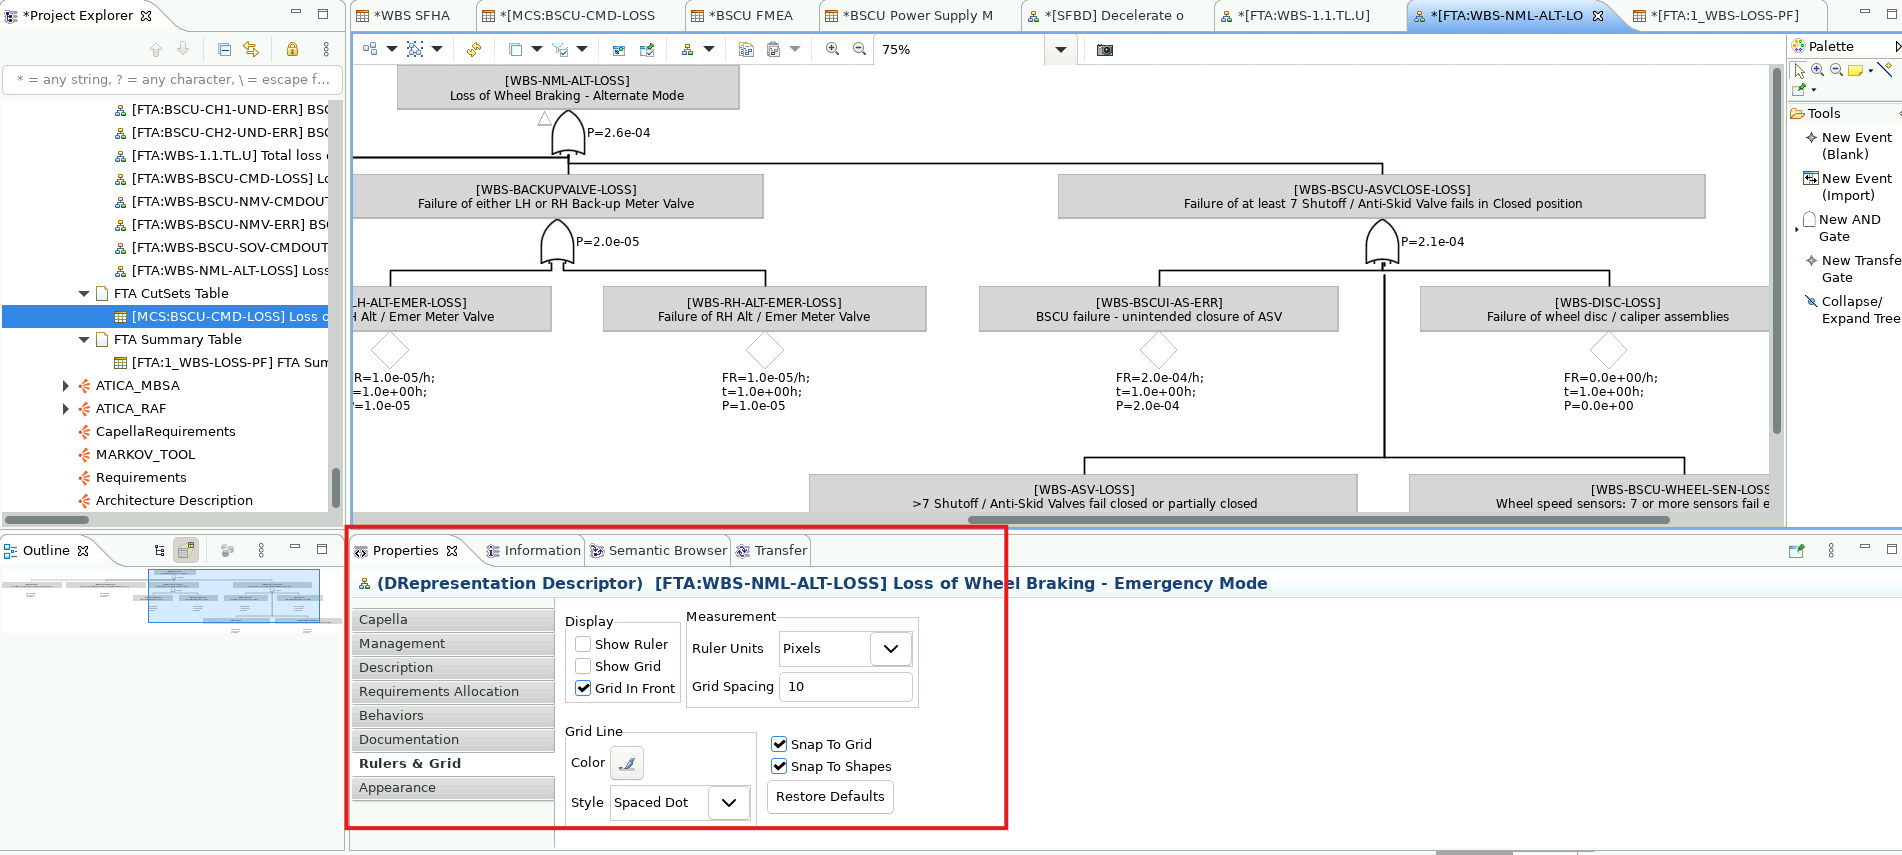The height and width of the screenshot is (855, 1902).
Task: Select the palette zoom in tool
Action: coord(1818,70)
